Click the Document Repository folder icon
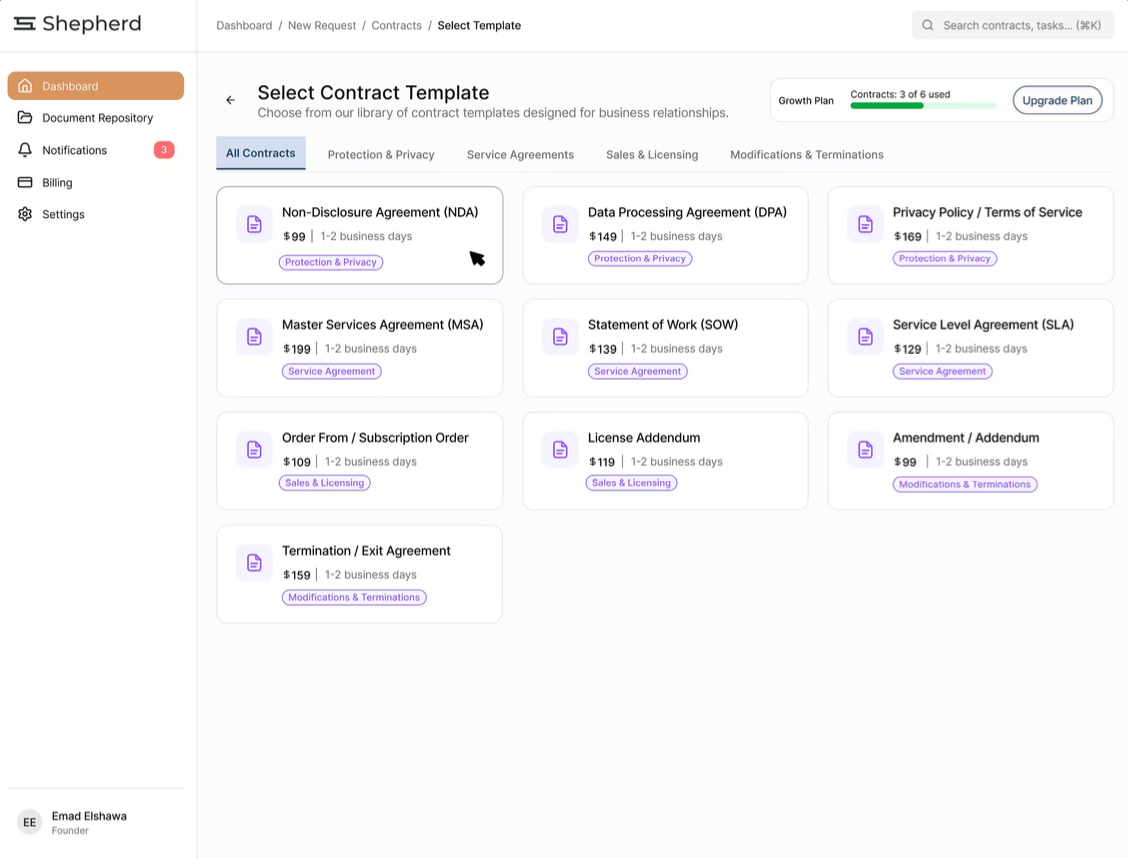This screenshot has width=1128, height=858. 25,118
